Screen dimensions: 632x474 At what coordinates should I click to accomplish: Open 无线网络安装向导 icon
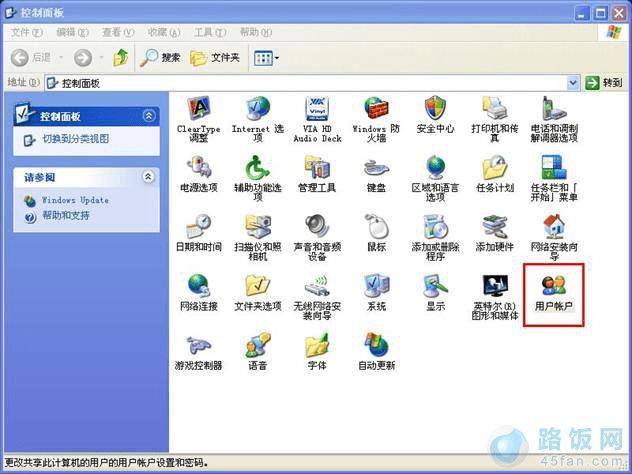pos(317,285)
